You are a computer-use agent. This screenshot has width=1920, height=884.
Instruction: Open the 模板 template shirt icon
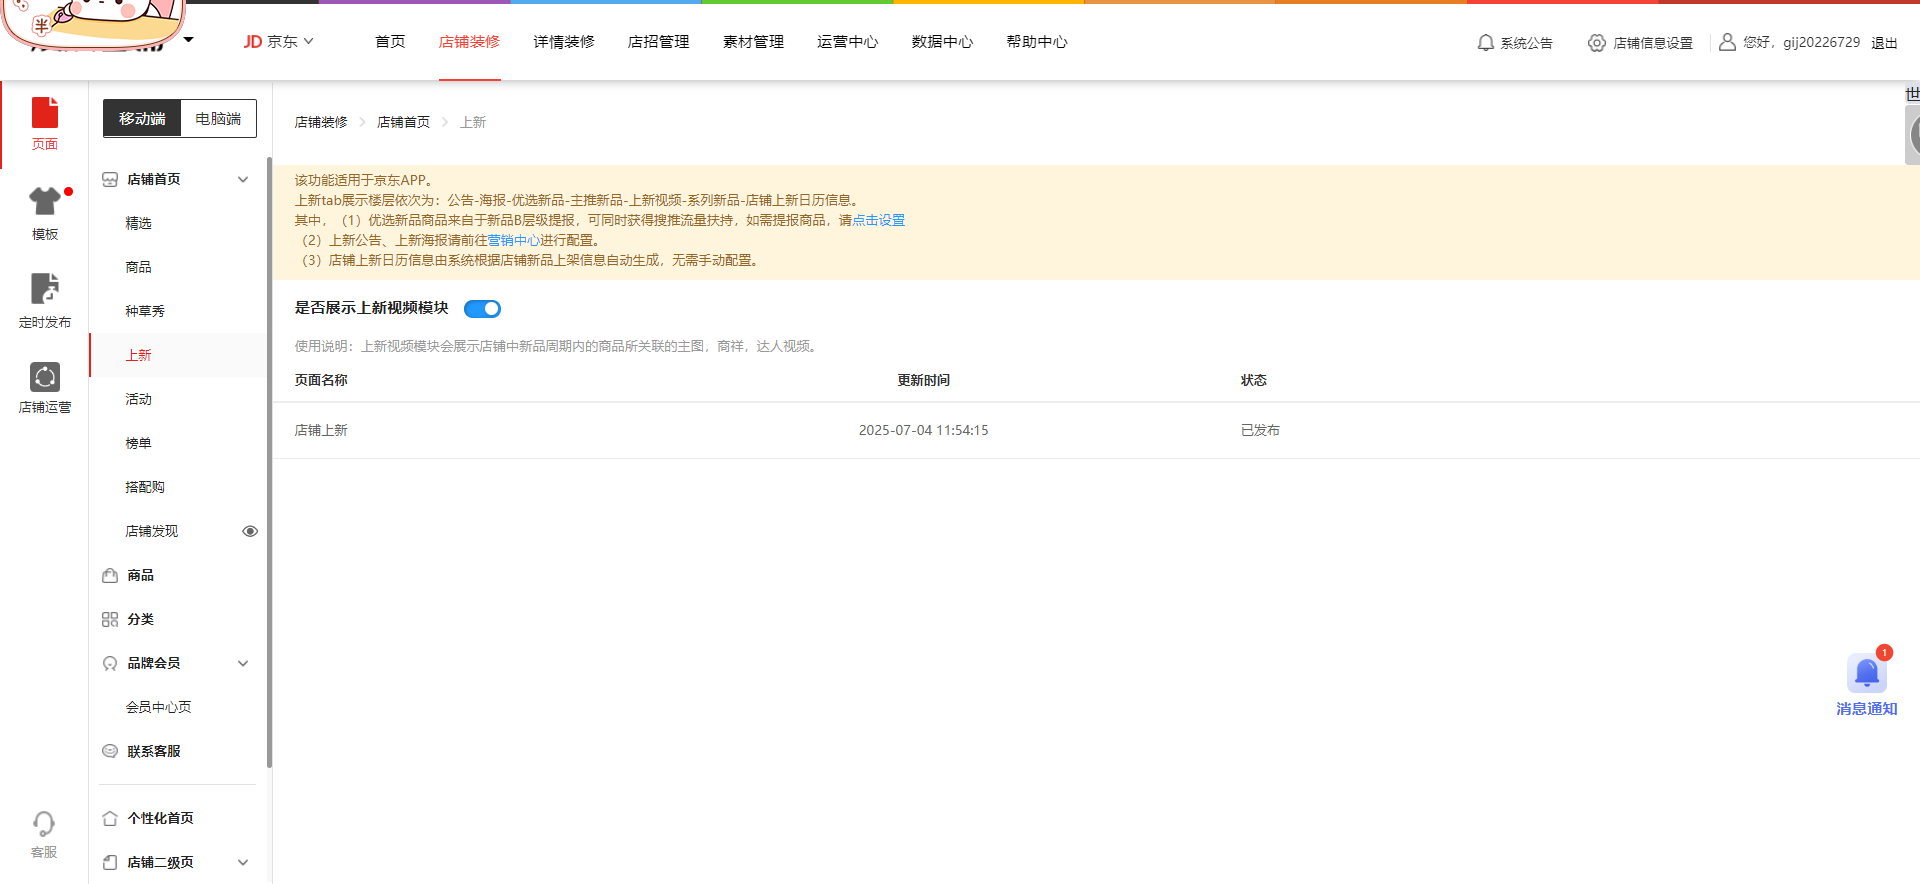pyautogui.click(x=45, y=203)
